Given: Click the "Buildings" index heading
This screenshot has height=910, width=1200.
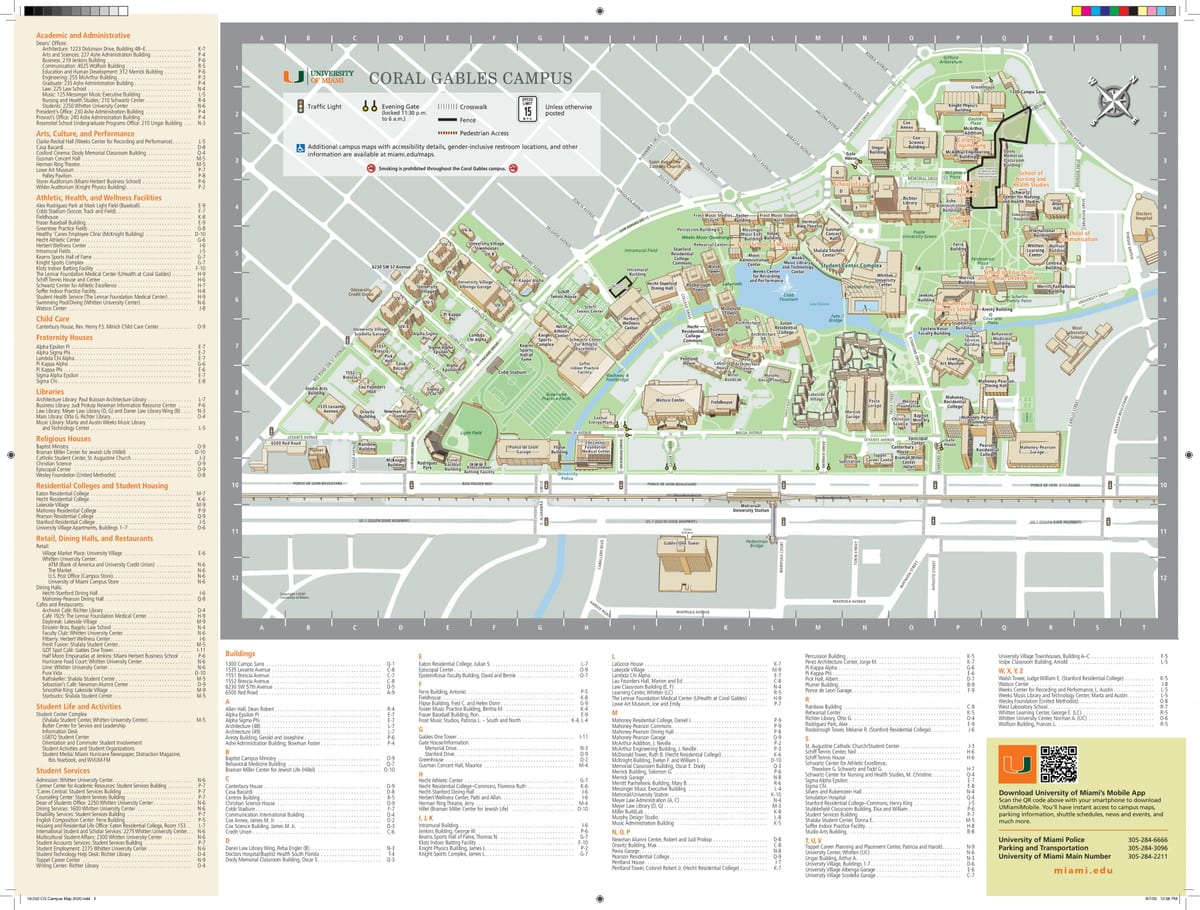Looking at the screenshot, I should 240,652.
